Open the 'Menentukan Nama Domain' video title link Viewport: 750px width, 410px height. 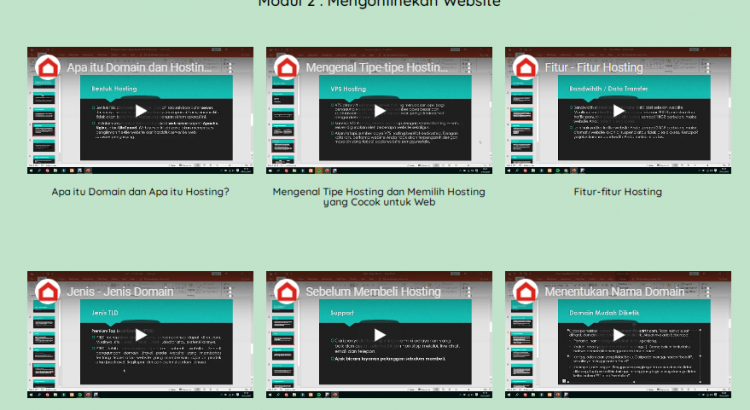pyautogui.click(x=612, y=292)
